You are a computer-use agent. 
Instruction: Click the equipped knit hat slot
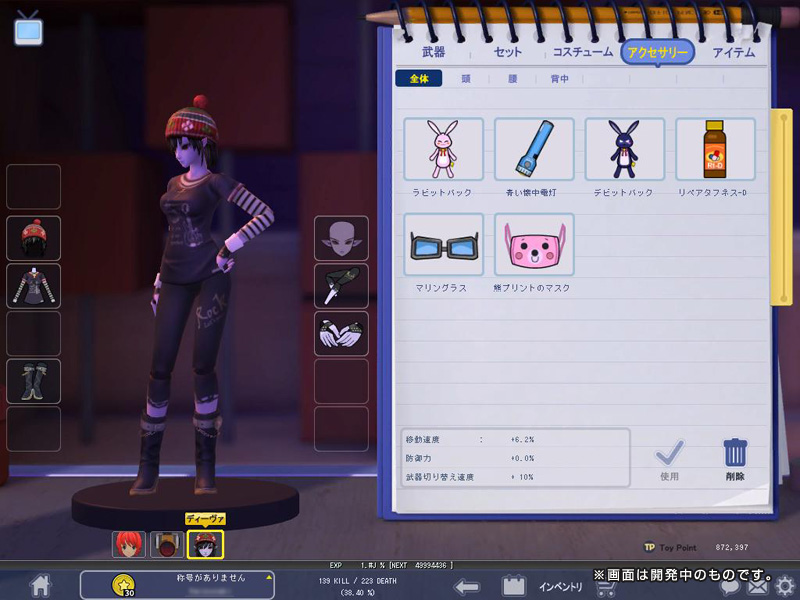(33, 238)
